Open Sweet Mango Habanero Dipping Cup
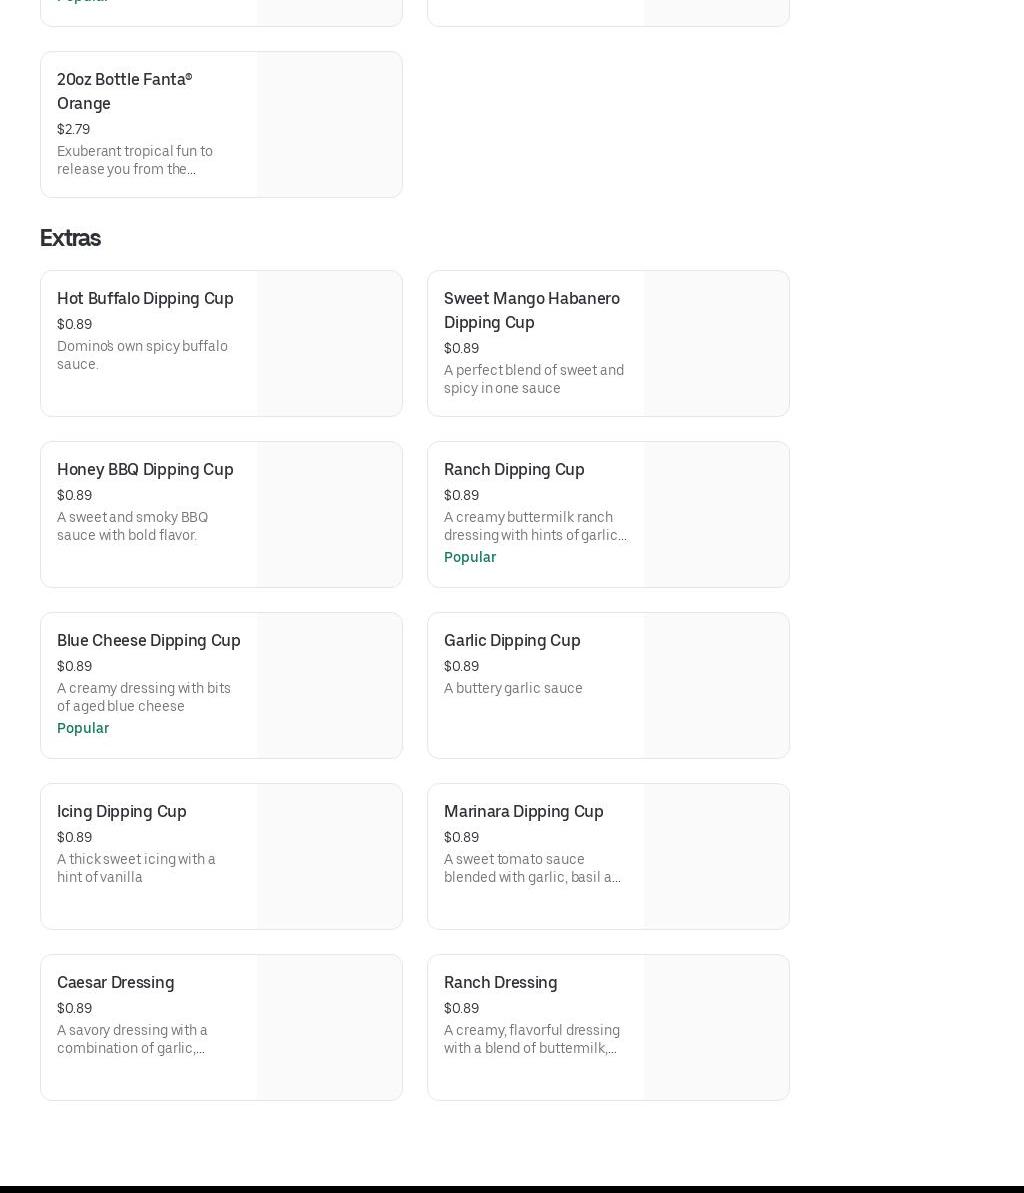Viewport: 1024px width, 1193px height. pos(531,310)
